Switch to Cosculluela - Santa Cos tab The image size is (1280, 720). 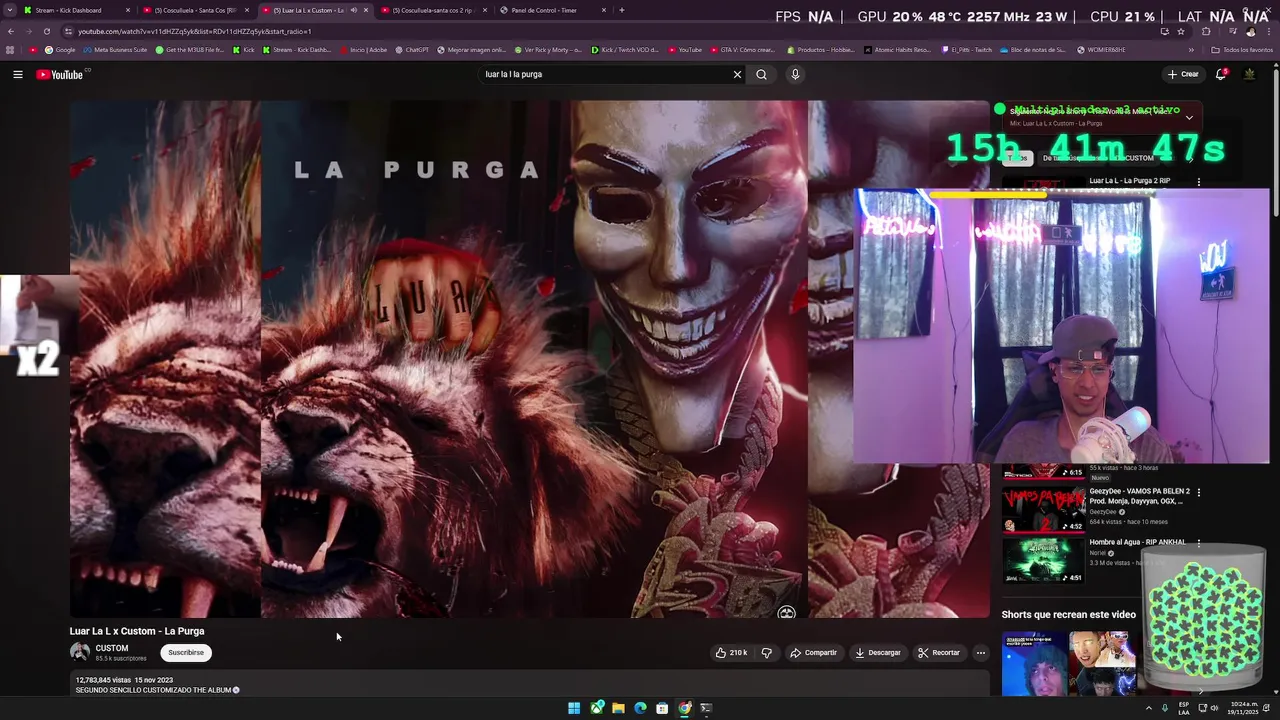195,10
